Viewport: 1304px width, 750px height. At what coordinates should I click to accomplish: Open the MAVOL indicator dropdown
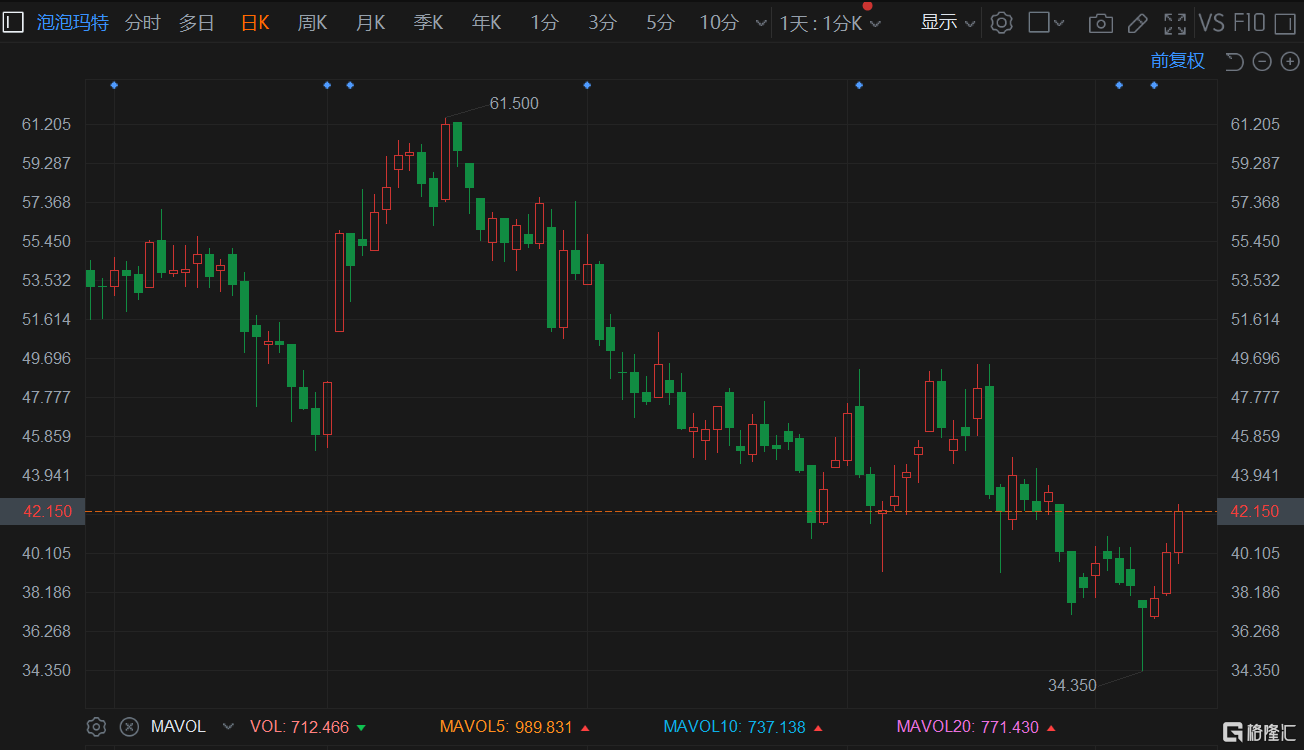pos(228,727)
